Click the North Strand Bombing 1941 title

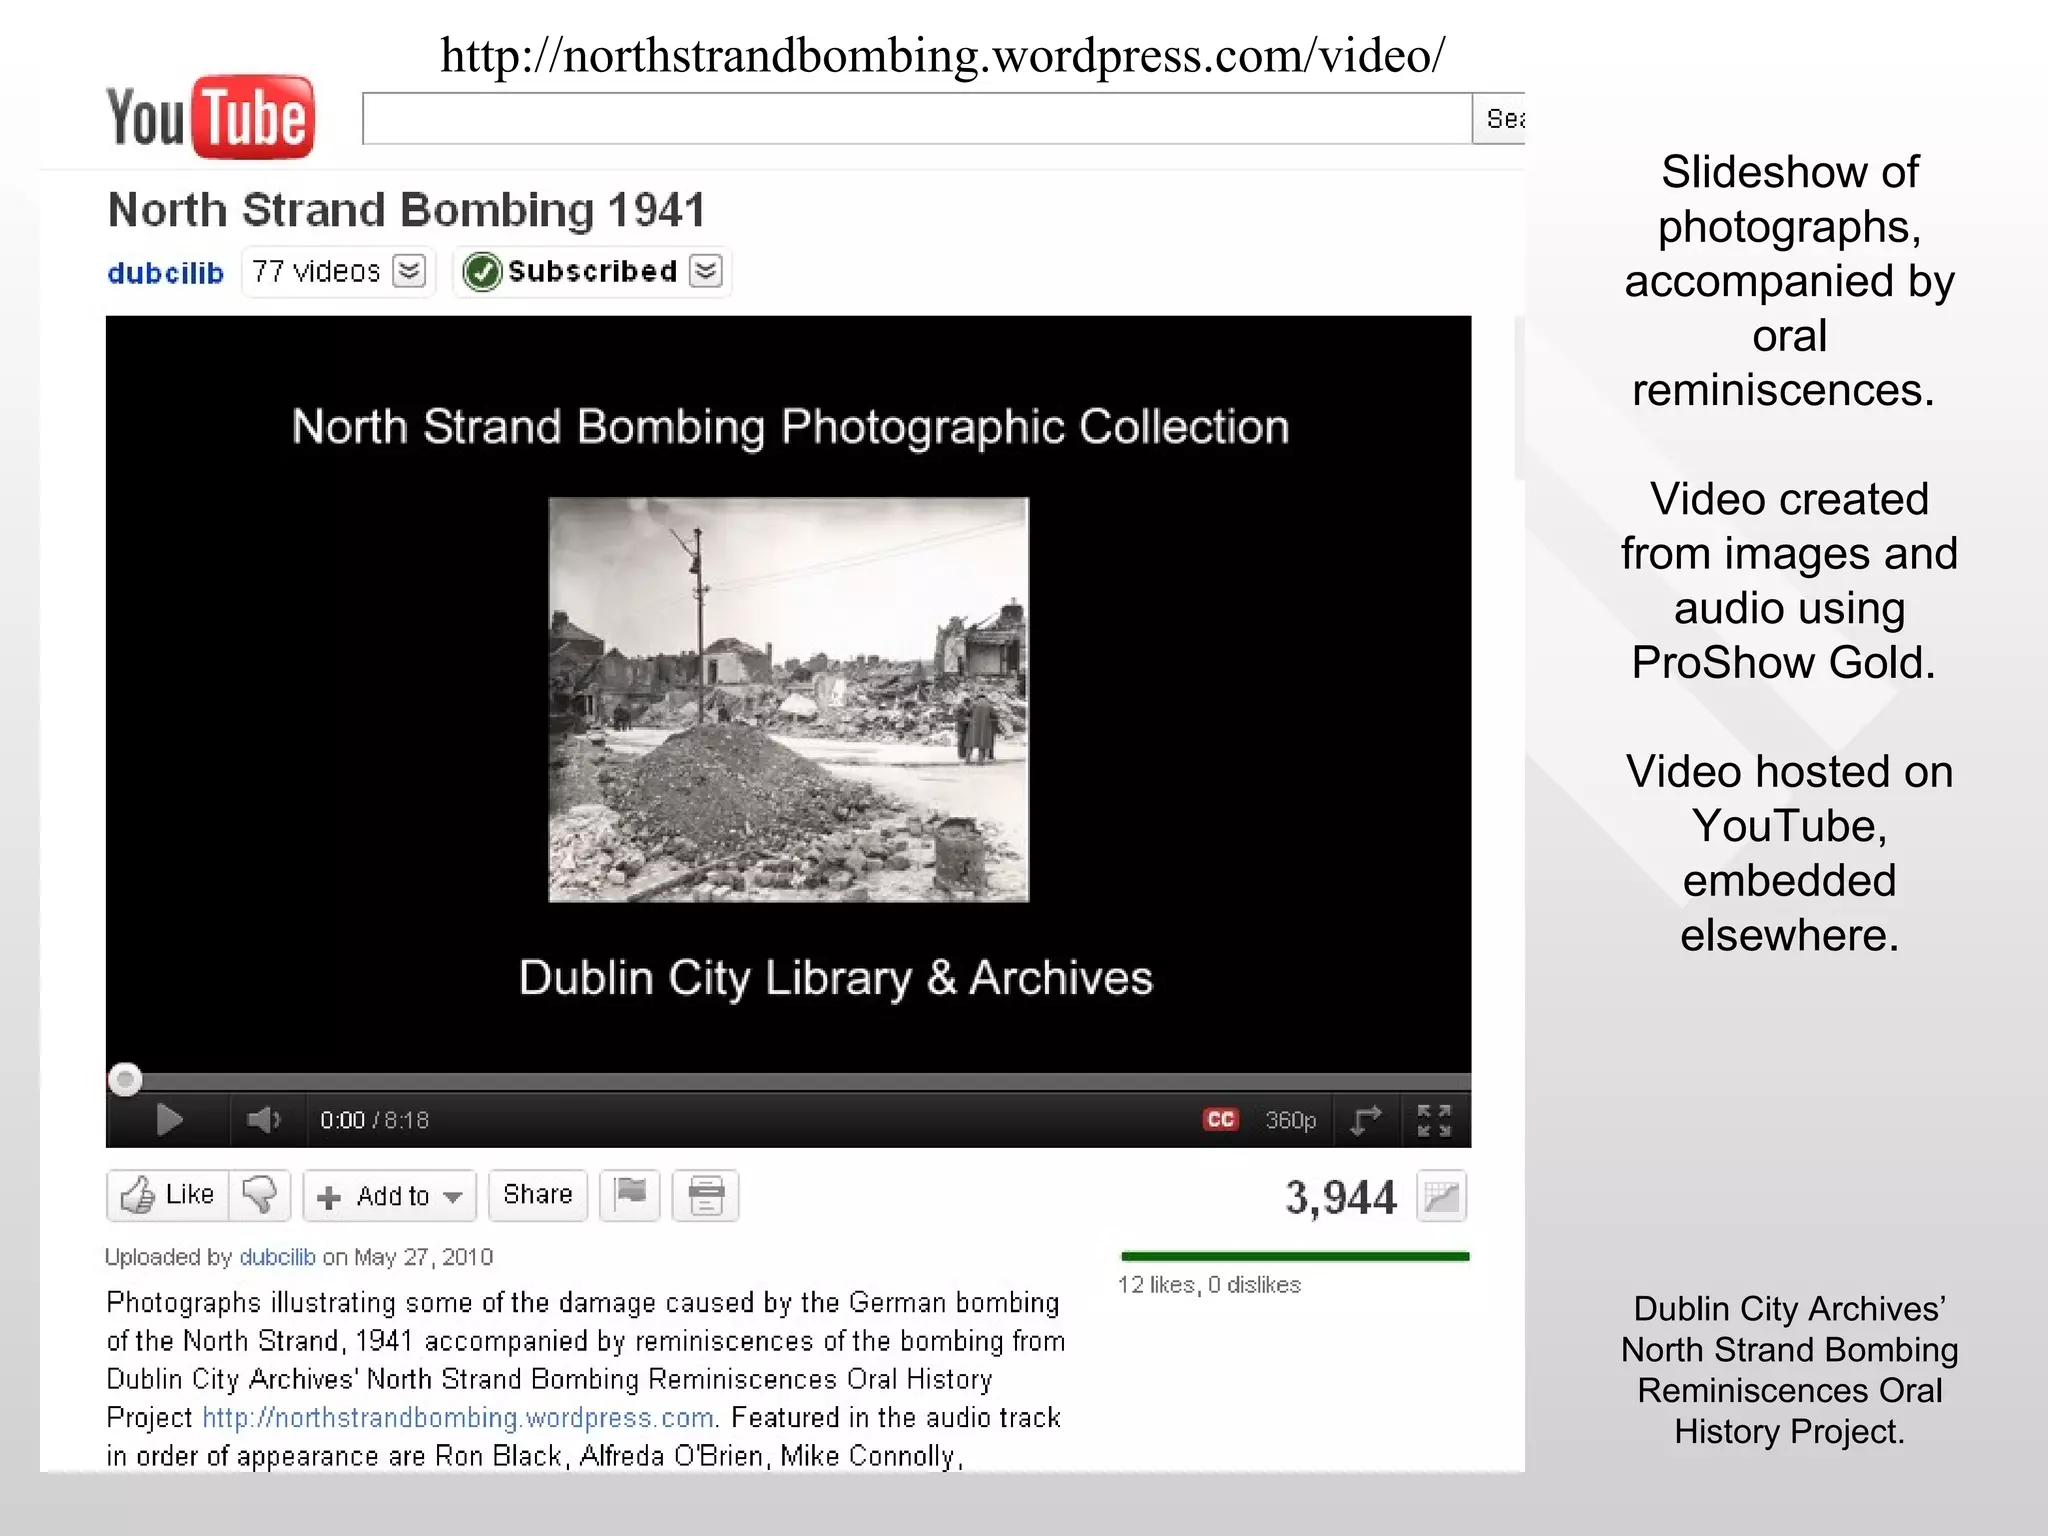pyautogui.click(x=406, y=211)
